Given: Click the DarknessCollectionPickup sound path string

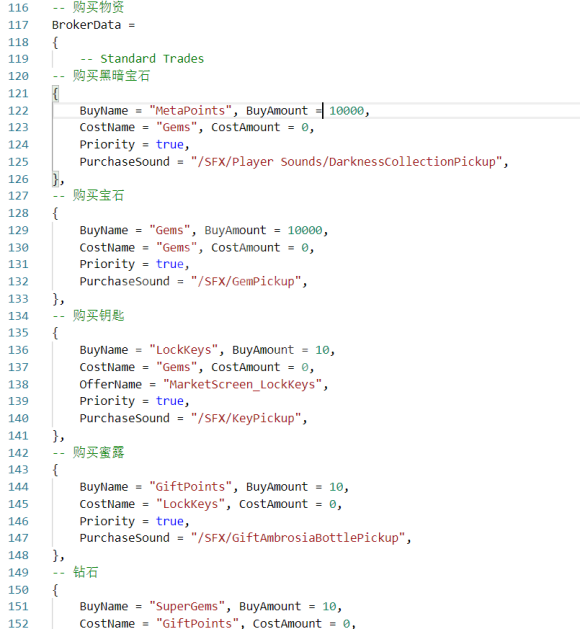Looking at the screenshot, I should tap(347, 162).
